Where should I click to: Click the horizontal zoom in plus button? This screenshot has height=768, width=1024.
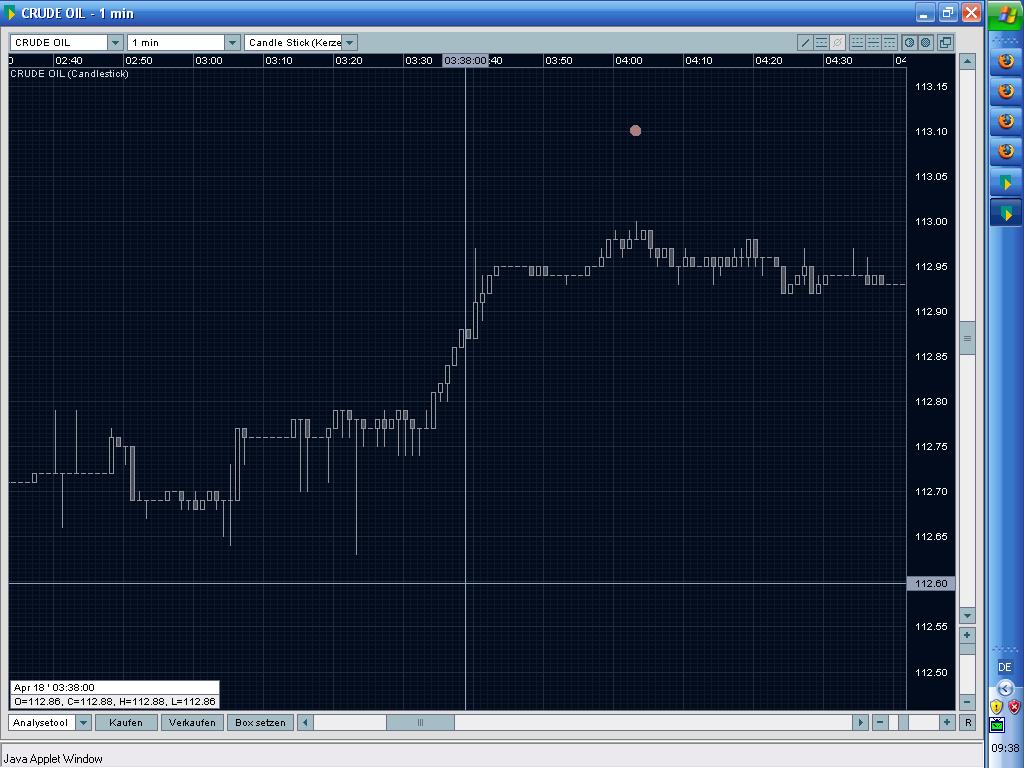point(946,722)
